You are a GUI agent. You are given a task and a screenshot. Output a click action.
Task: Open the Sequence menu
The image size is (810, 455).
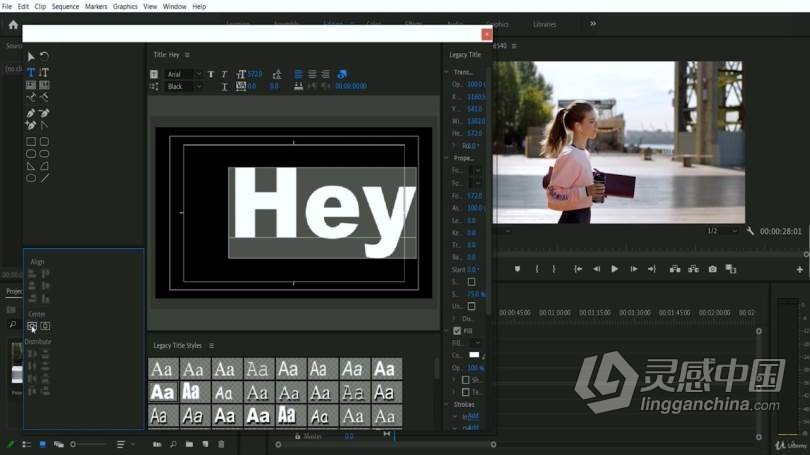66,7
